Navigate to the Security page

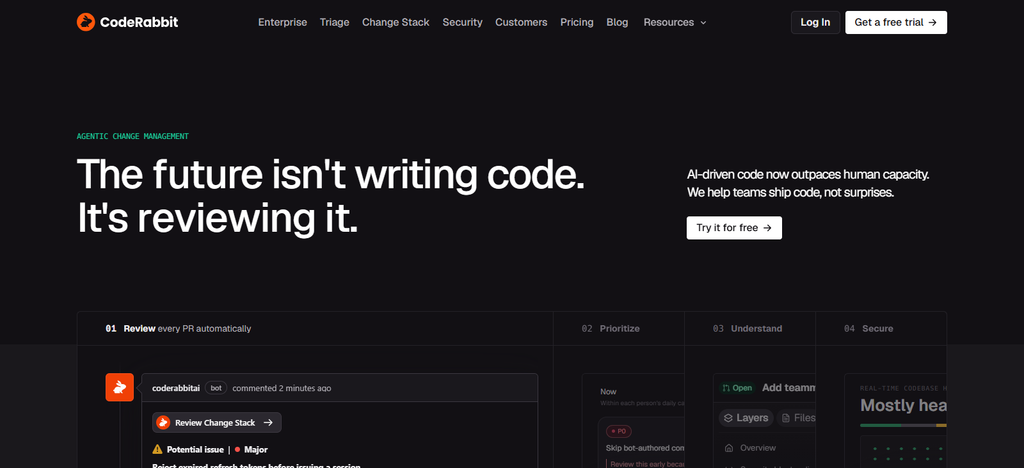pyautogui.click(x=462, y=22)
